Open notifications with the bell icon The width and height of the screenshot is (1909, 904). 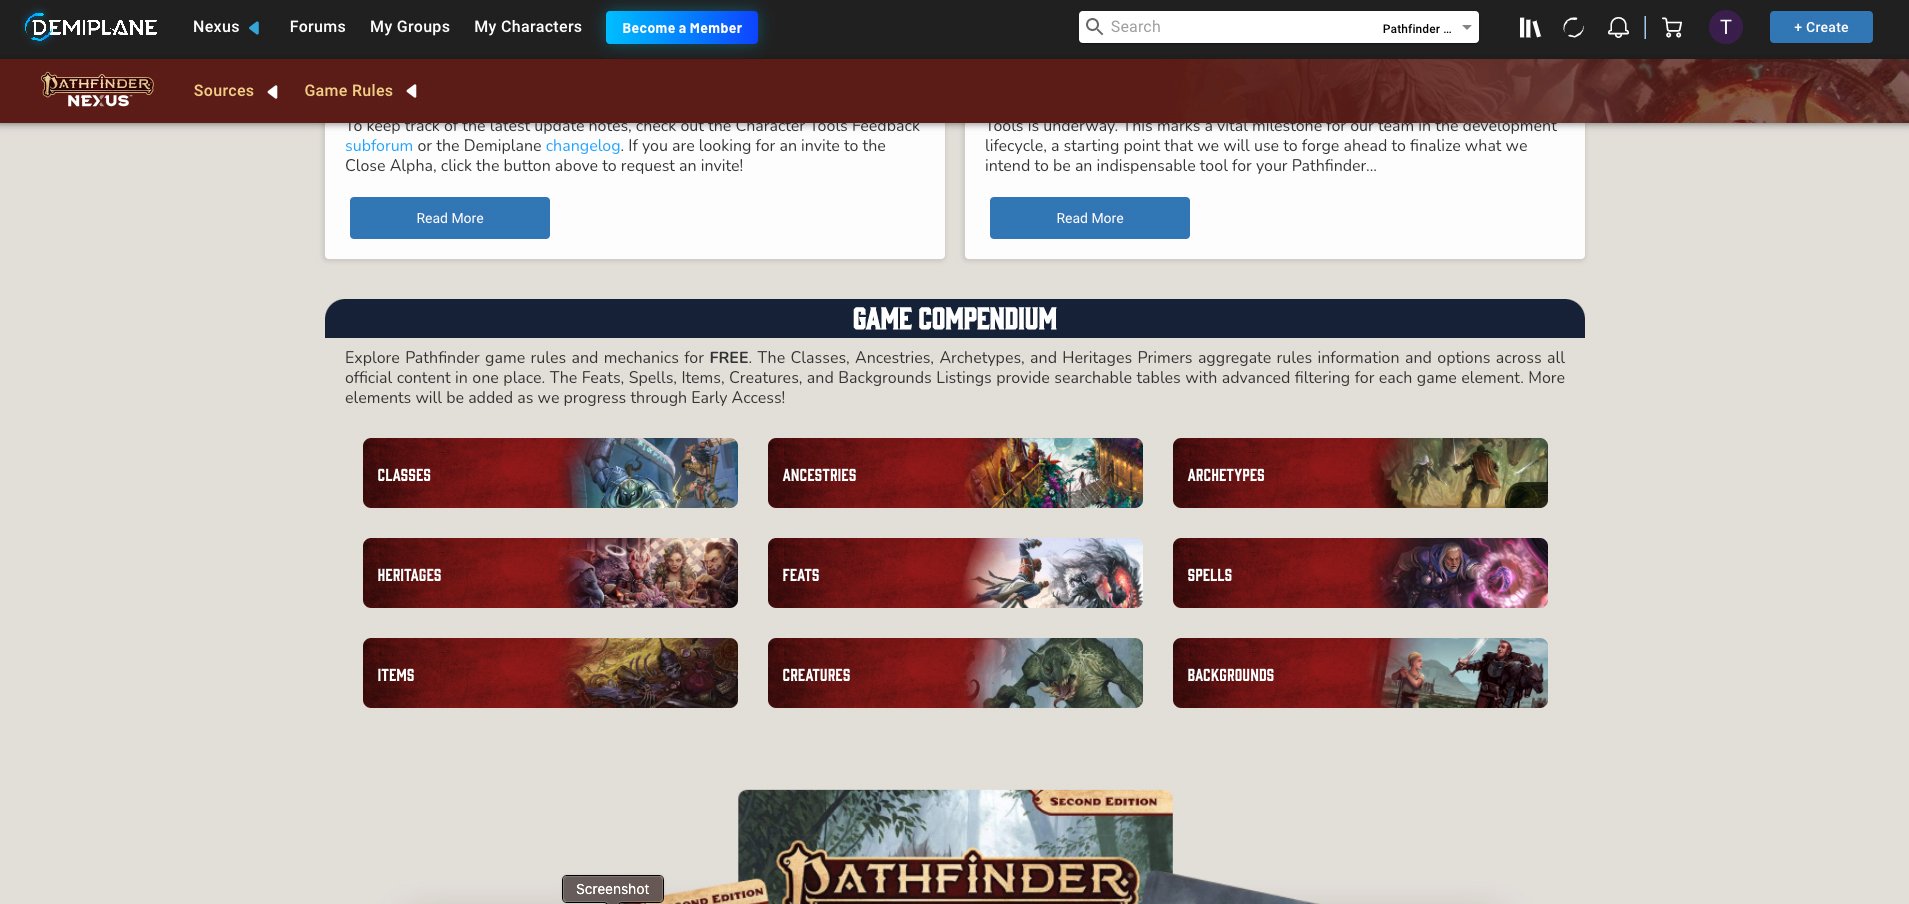1618,27
